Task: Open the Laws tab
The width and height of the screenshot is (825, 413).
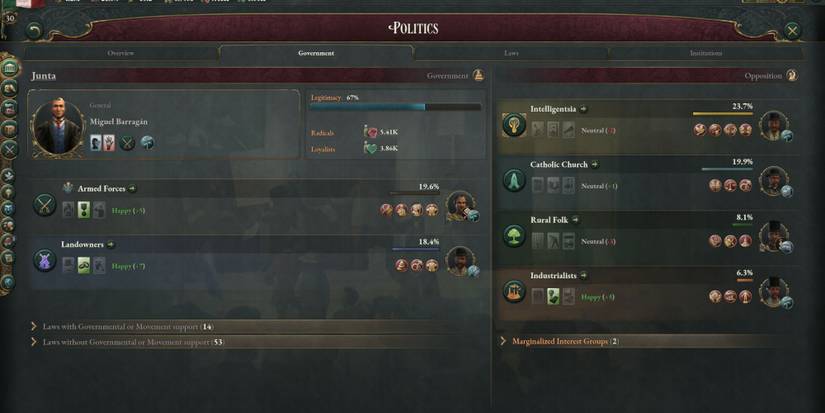Action: [511, 53]
